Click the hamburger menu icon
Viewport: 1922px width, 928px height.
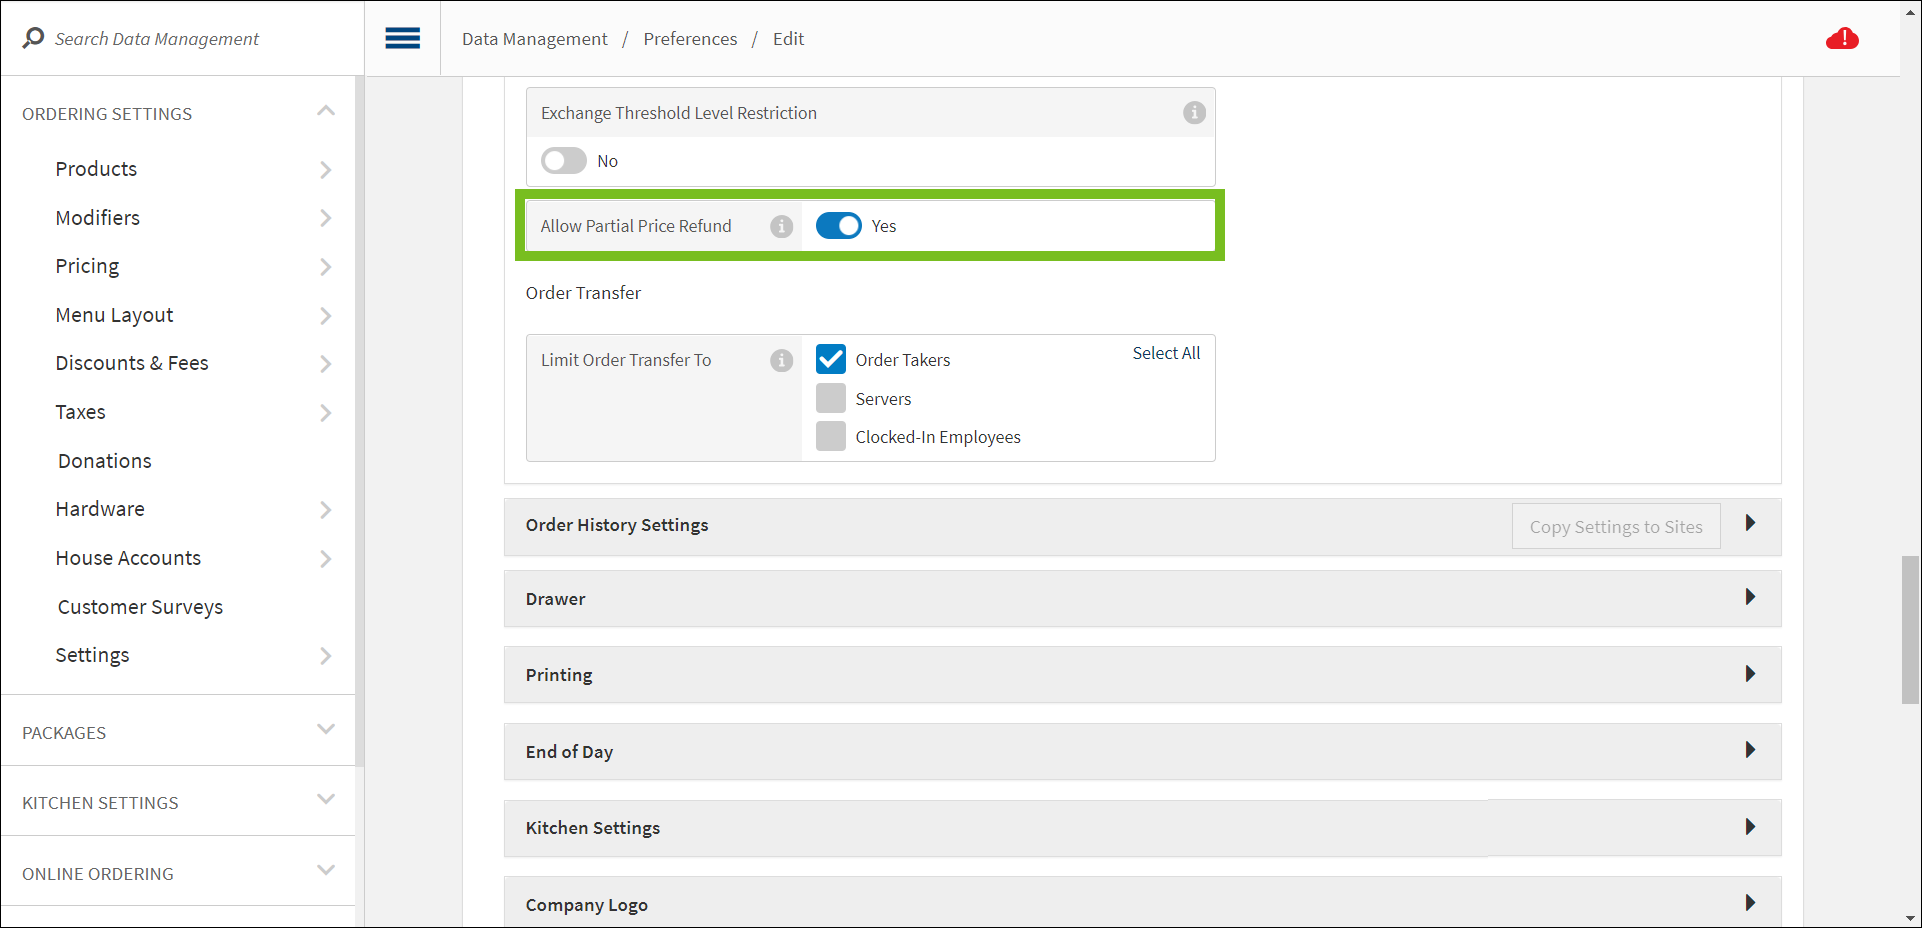pos(402,39)
